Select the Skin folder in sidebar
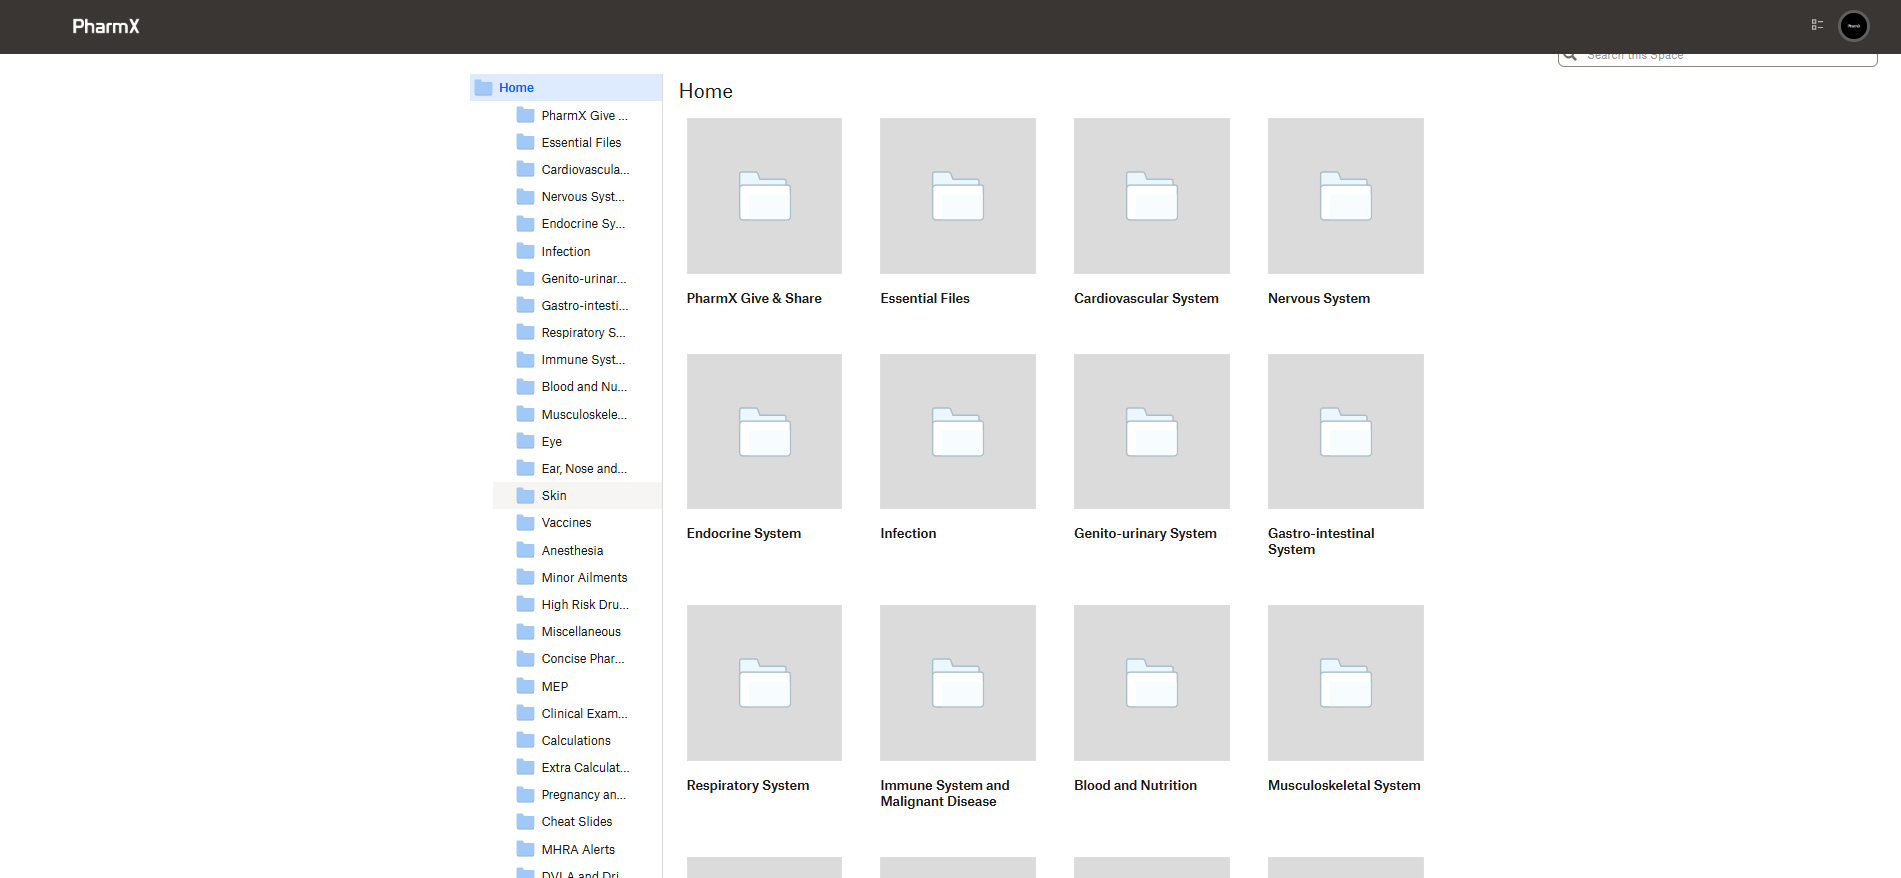The height and width of the screenshot is (878, 1901). (x=578, y=496)
